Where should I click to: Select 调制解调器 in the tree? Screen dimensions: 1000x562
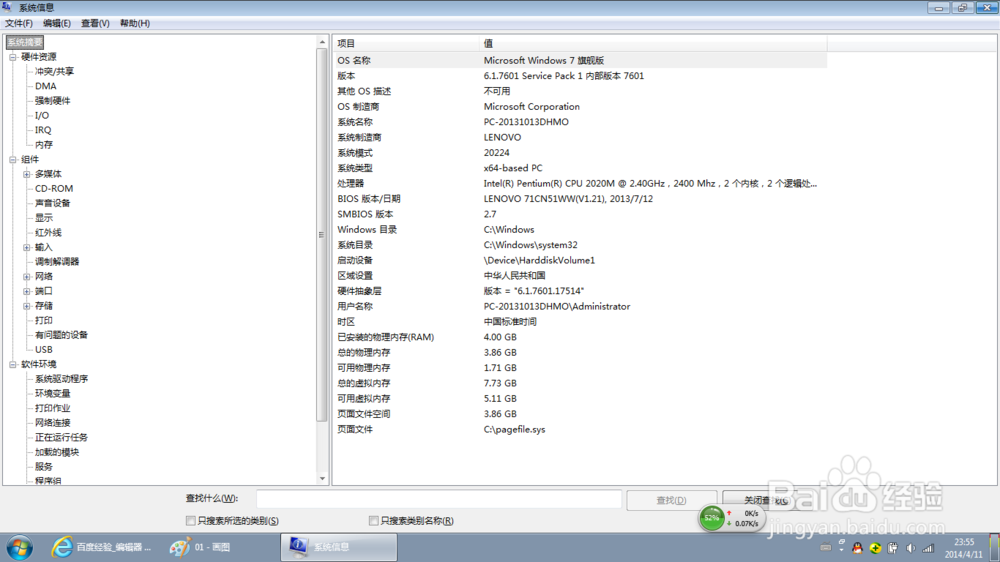57,262
